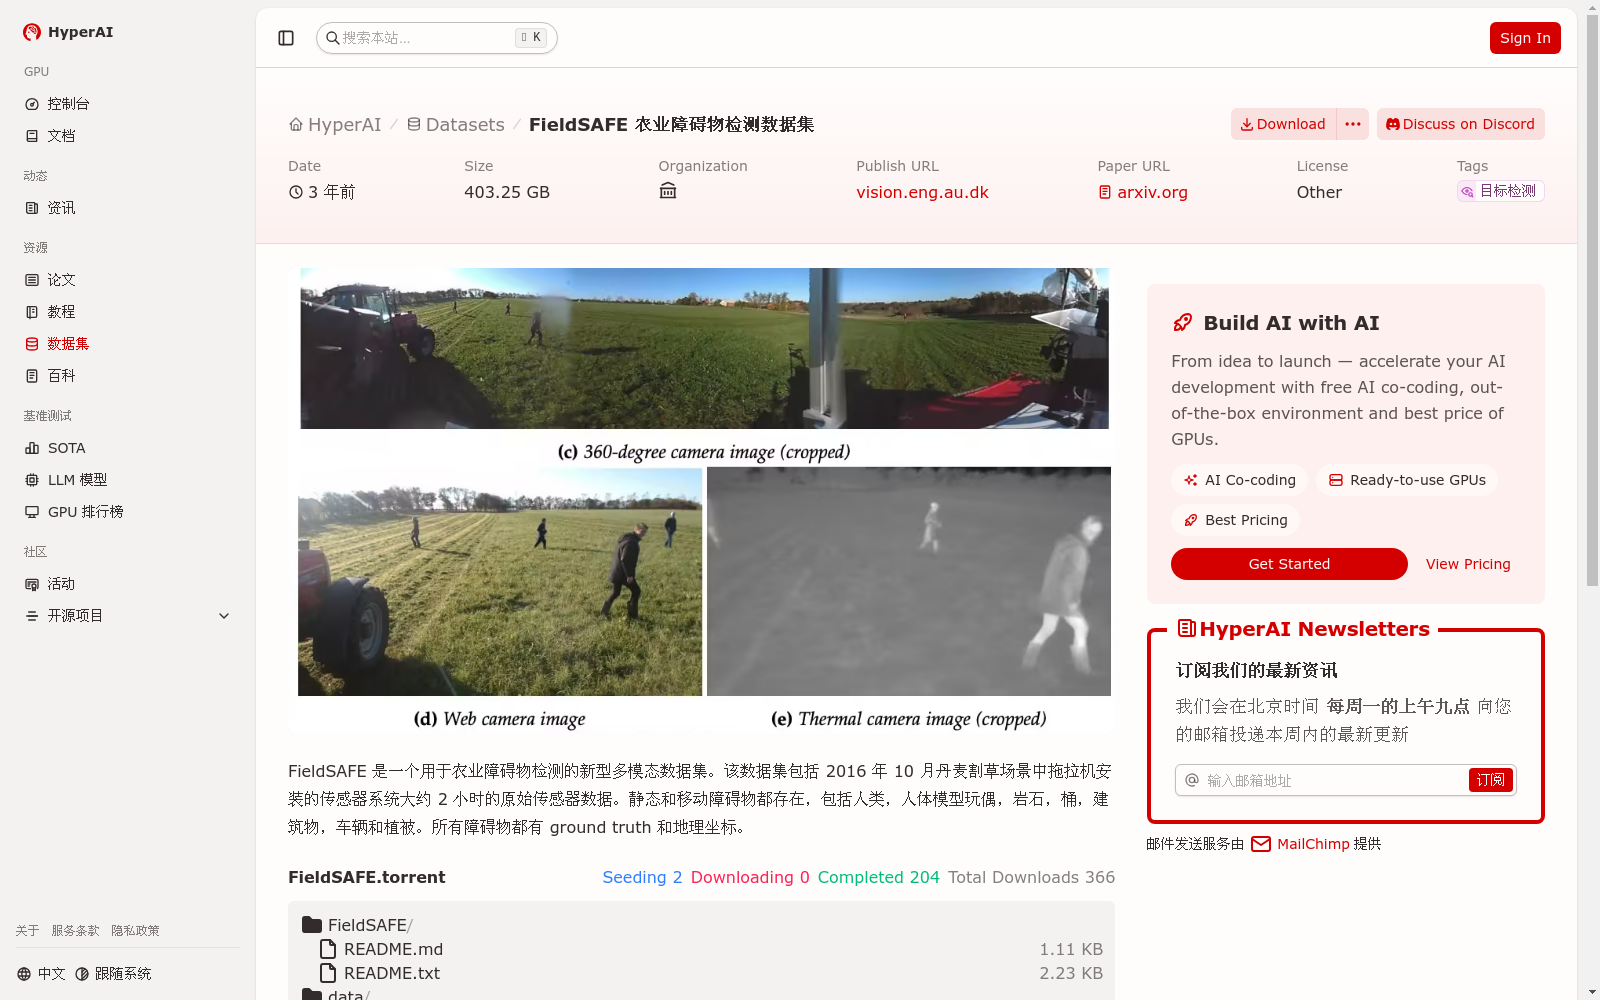Click Ready-to-use GPUs chip

[x=1407, y=480]
